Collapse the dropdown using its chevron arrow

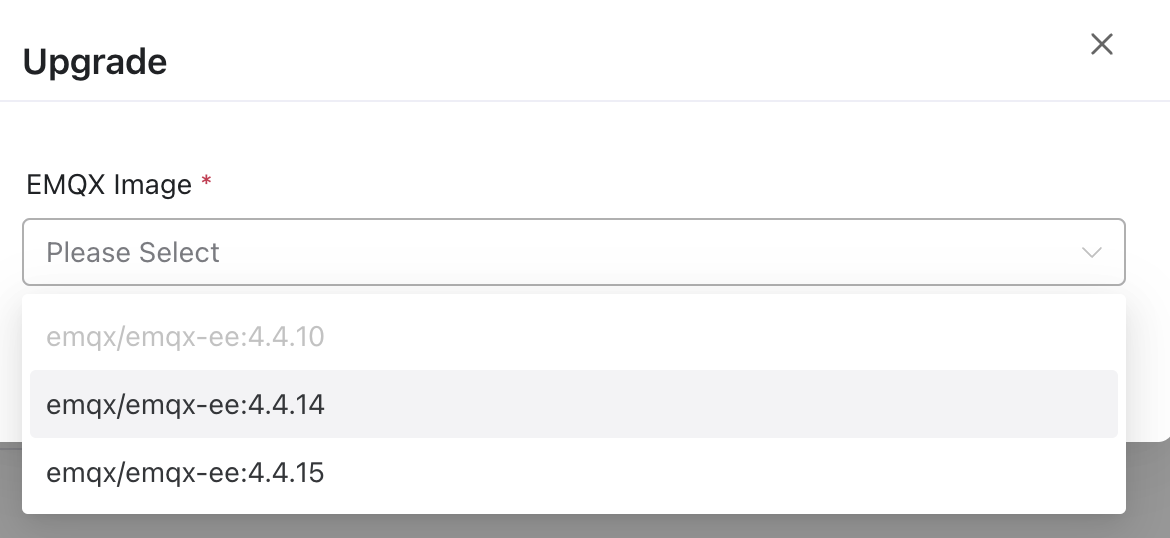[1091, 252]
